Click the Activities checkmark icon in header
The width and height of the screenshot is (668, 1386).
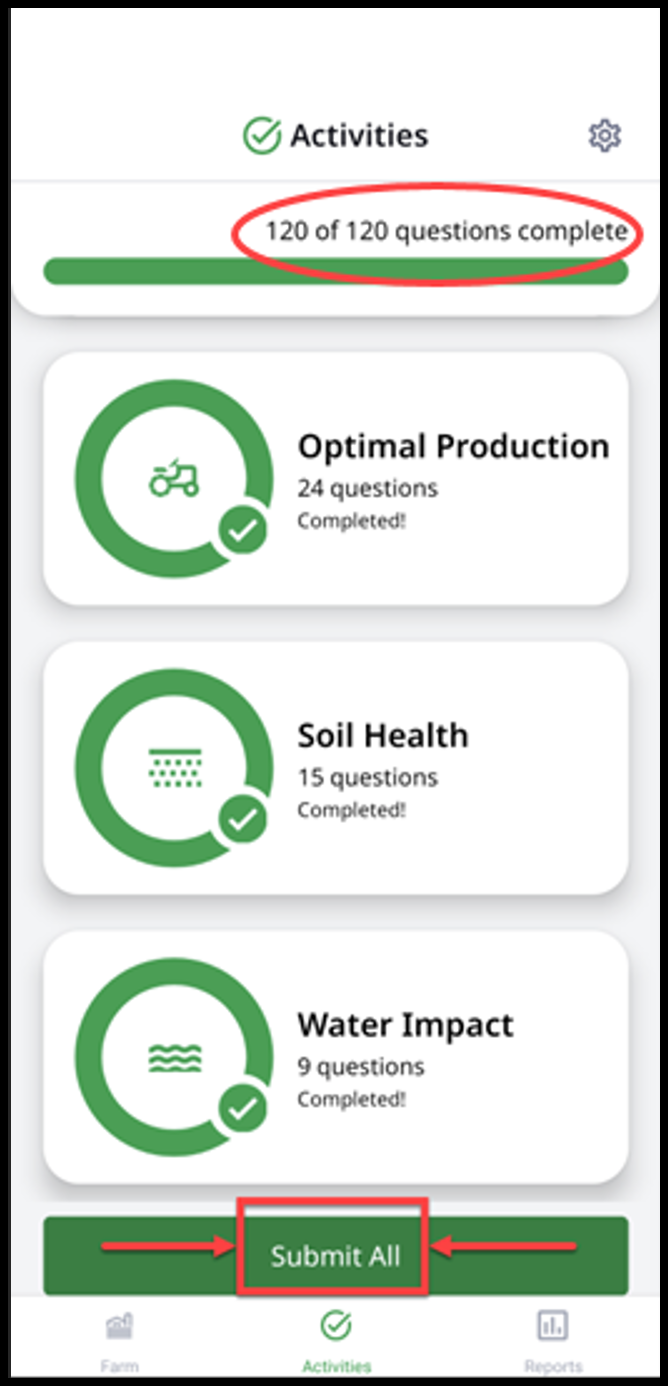(262, 136)
